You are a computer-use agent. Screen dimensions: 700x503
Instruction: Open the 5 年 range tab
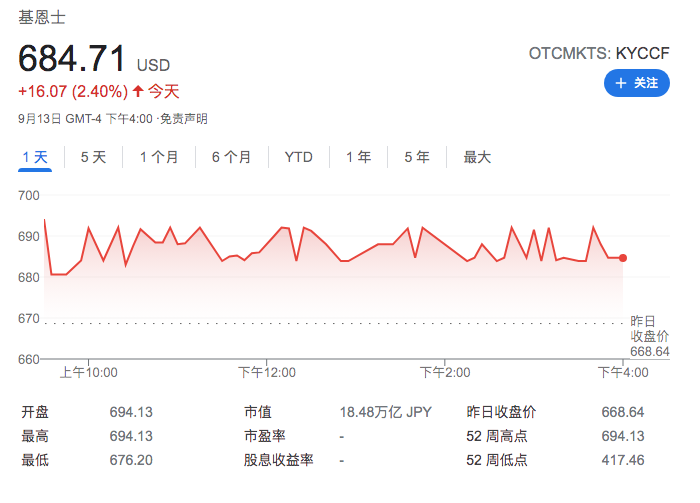click(417, 157)
